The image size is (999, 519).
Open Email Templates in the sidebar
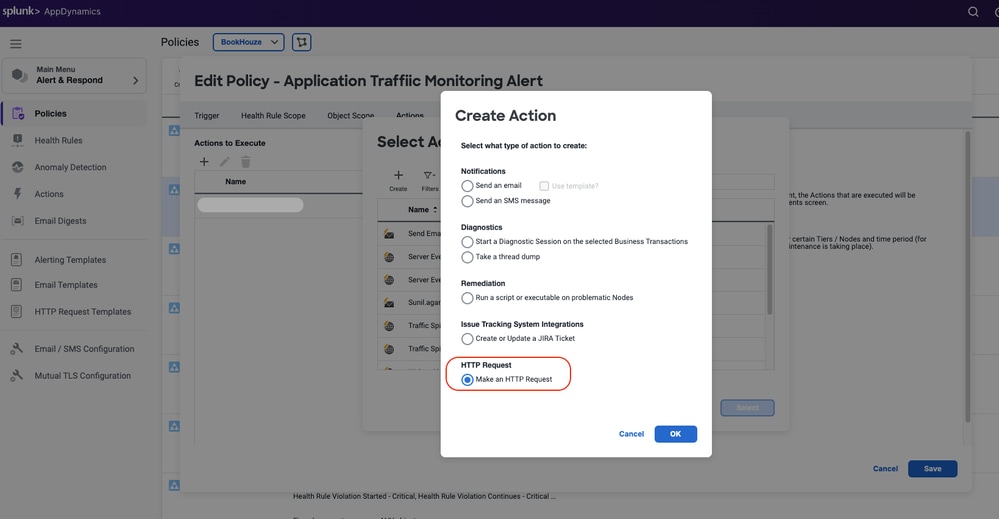pos(66,285)
